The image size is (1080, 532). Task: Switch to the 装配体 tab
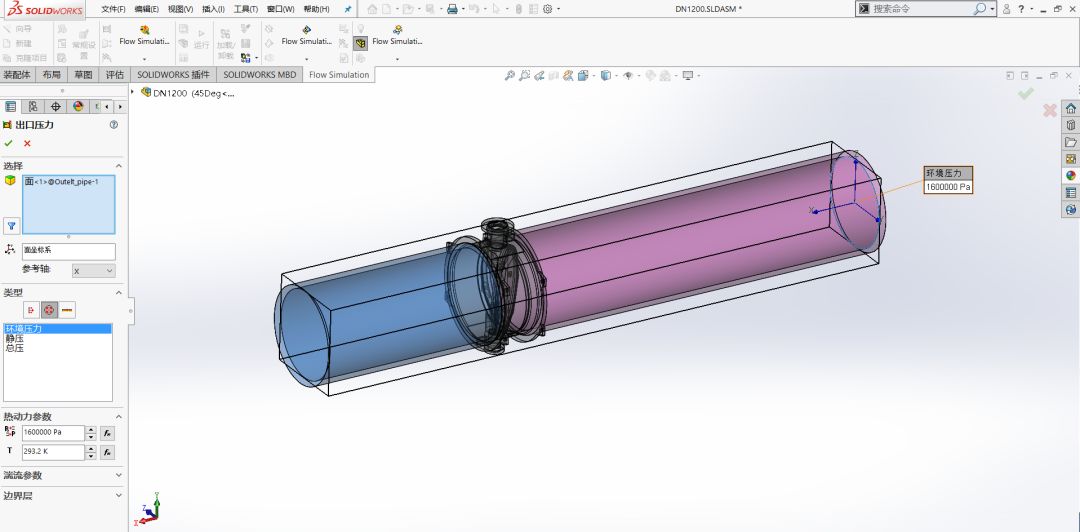coord(17,74)
